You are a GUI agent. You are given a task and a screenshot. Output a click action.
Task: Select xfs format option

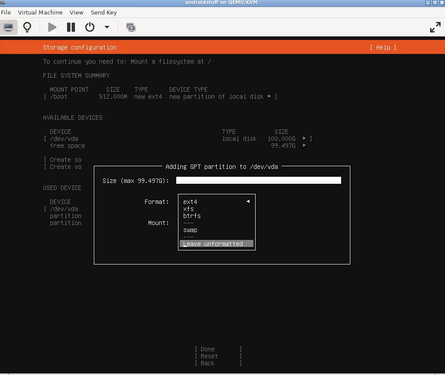pyautogui.click(x=217, y=209)
